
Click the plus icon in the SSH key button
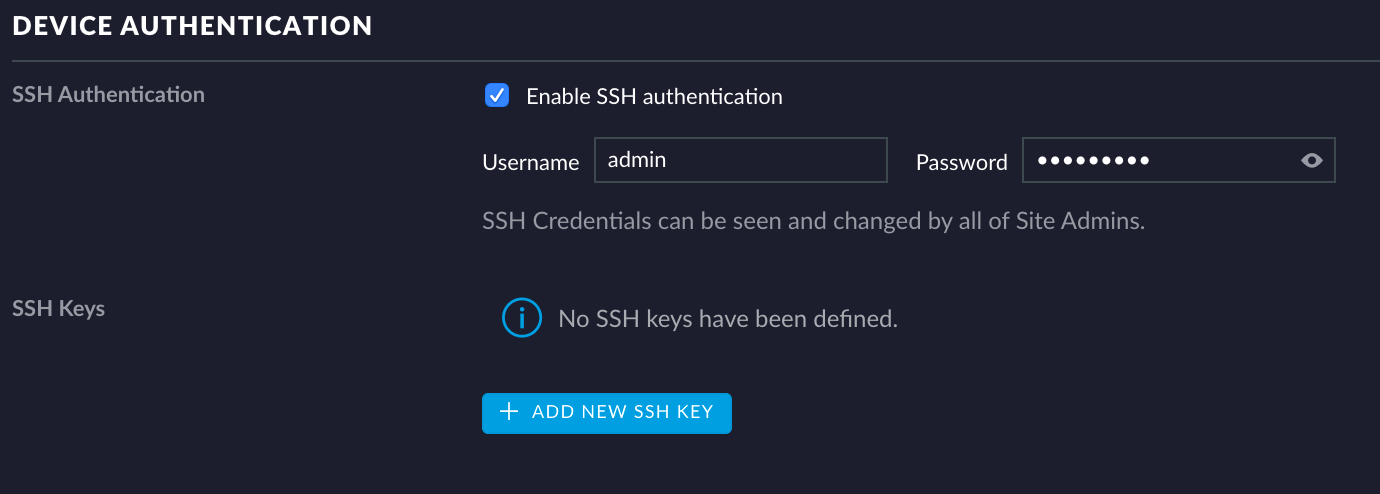(509, 412)
